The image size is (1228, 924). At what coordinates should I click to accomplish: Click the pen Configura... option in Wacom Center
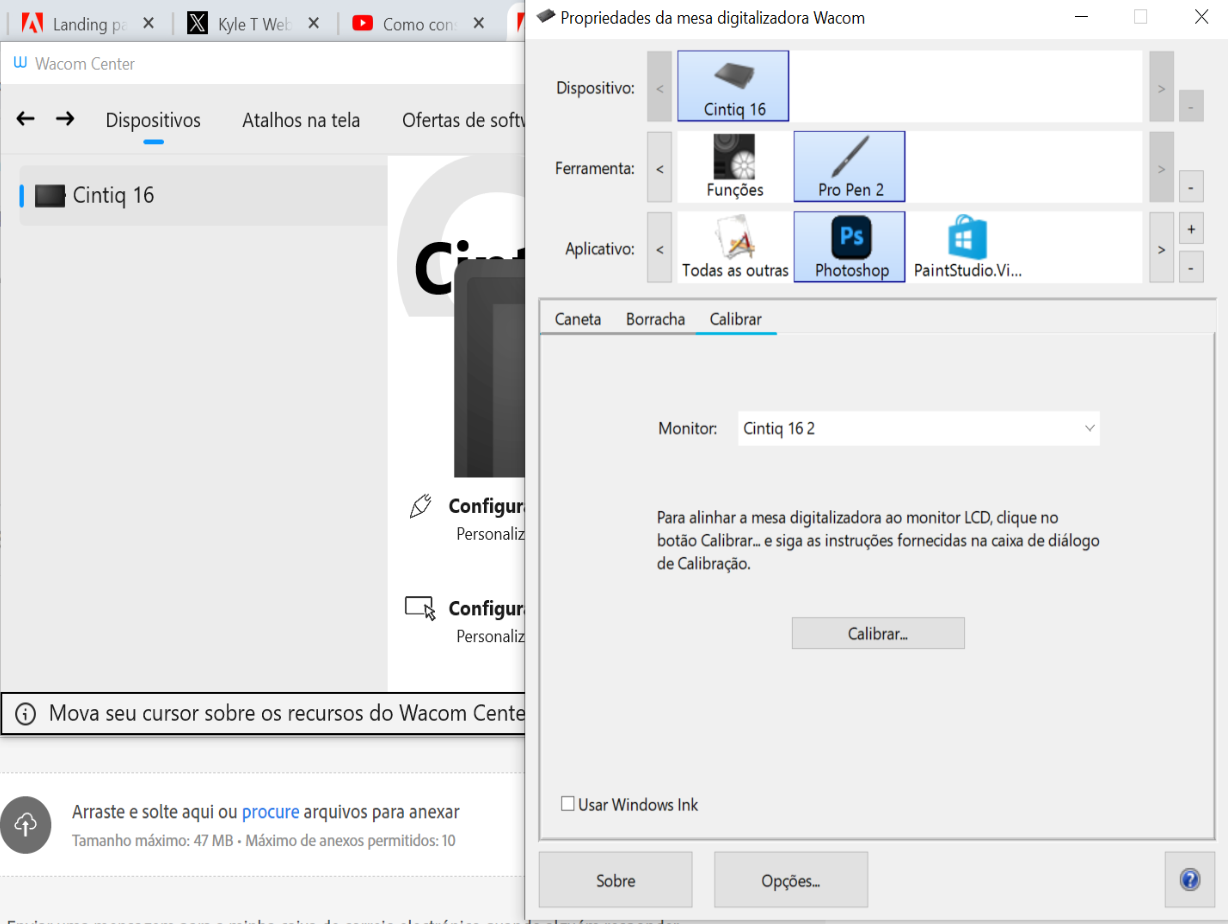point(487,506)
